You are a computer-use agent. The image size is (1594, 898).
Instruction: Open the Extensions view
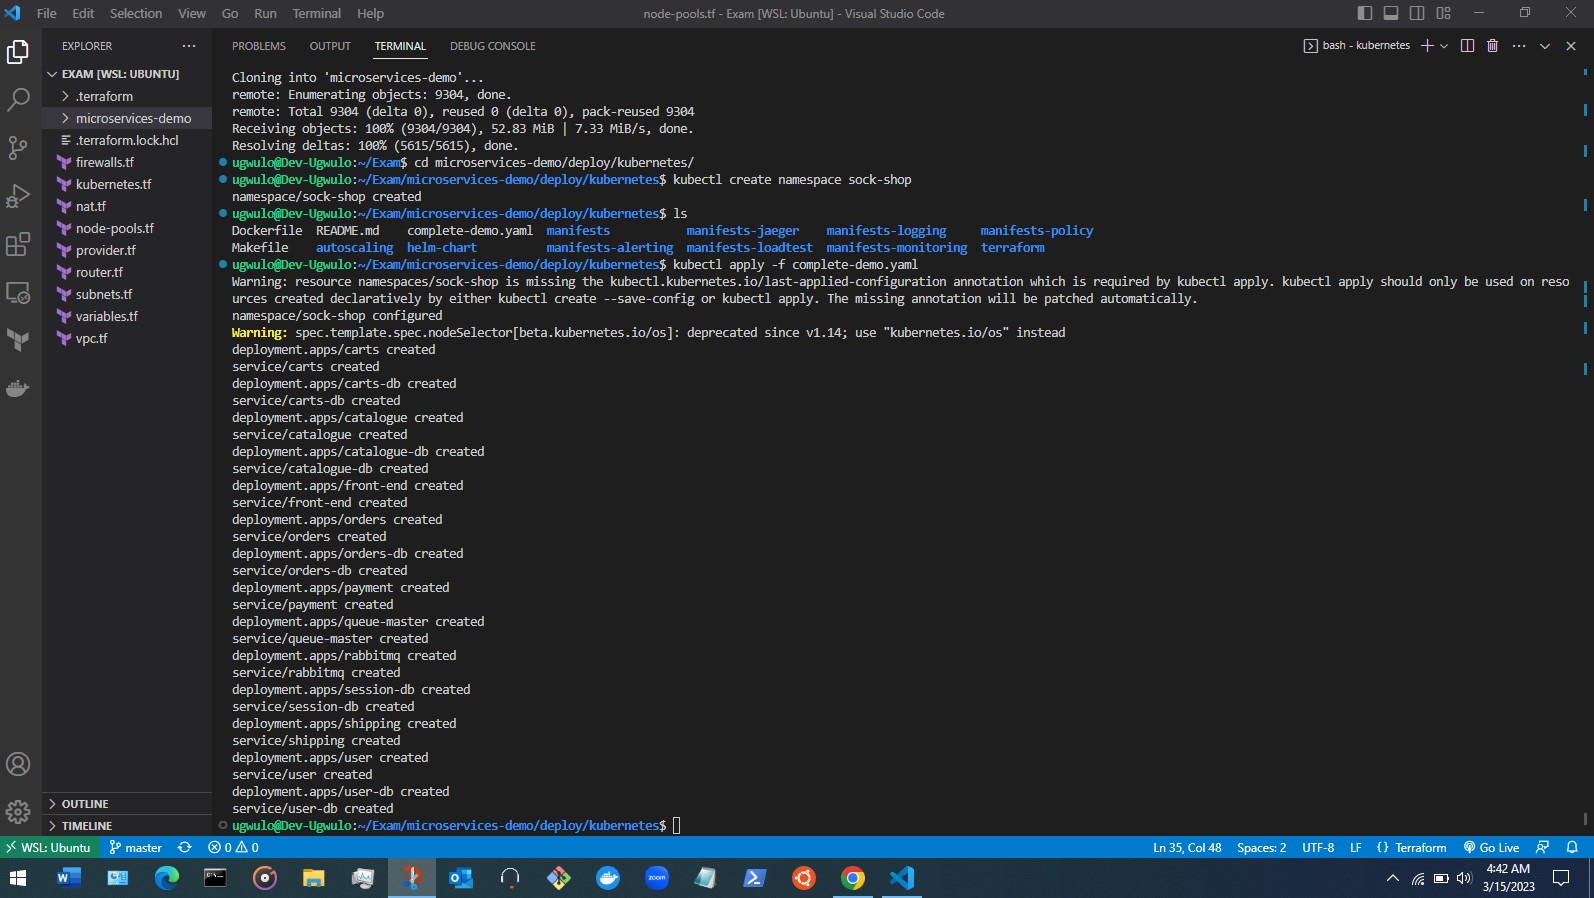click(x=18, y=244)
